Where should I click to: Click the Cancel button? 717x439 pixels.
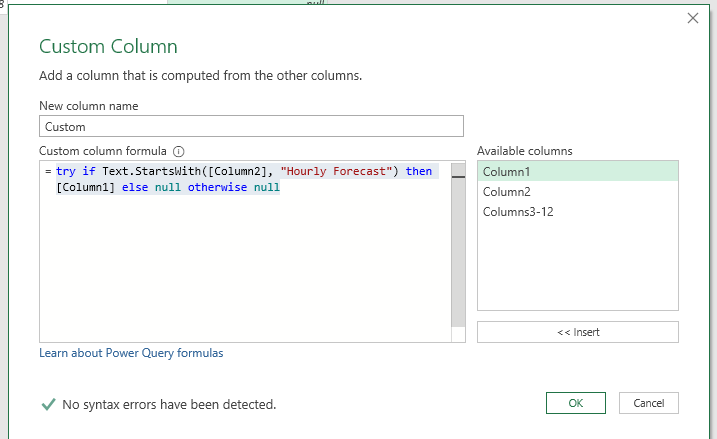pos(648,403)
